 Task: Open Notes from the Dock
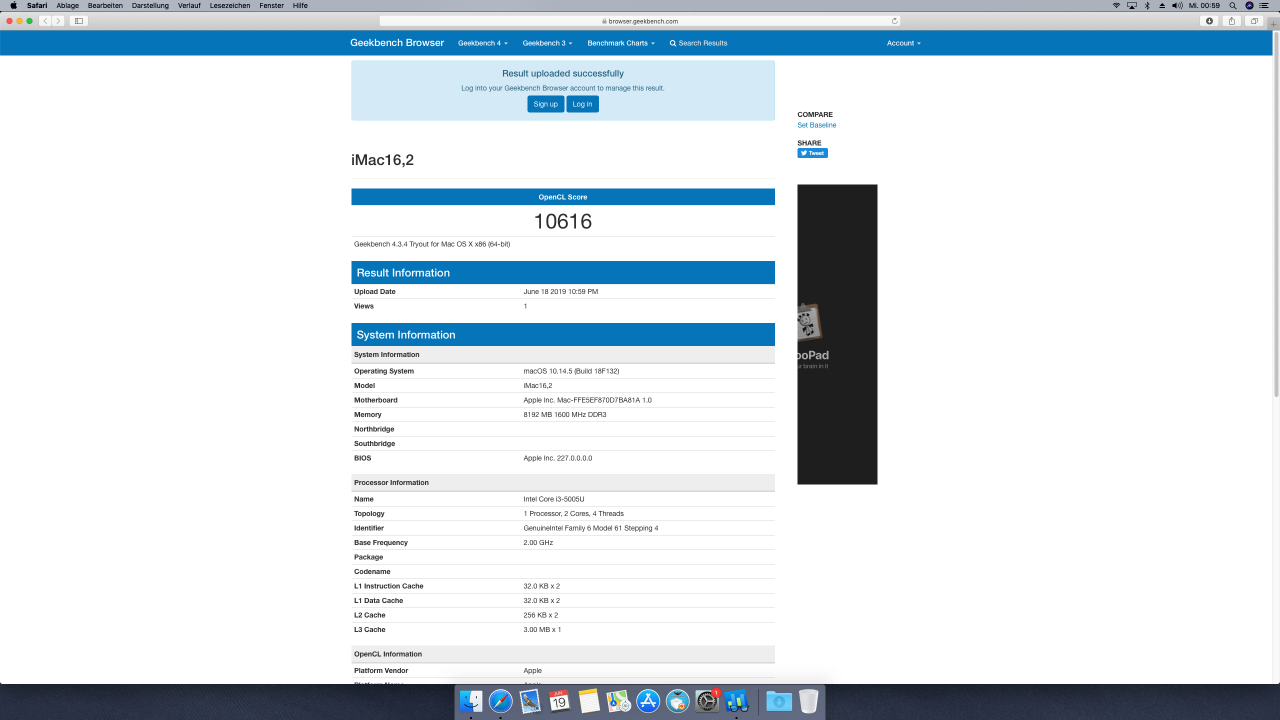click(589, 701)
